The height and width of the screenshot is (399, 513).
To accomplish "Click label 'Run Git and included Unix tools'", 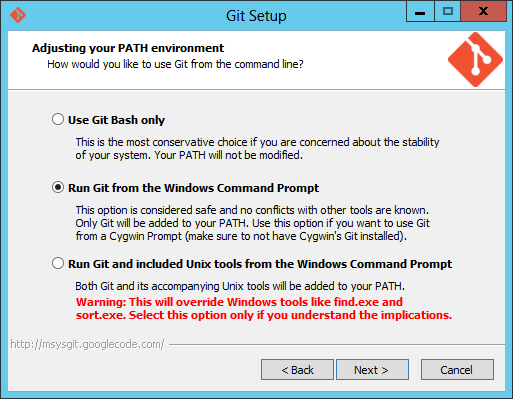I will (x=260, y=264).
